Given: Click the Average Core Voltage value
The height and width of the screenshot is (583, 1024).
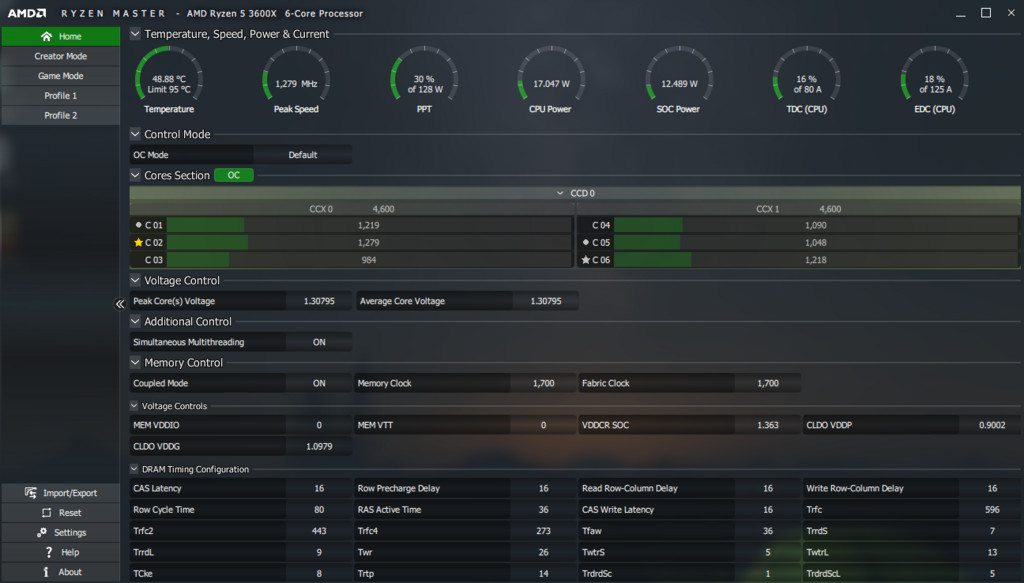Looking at the screenshot, I should [545, 301].
